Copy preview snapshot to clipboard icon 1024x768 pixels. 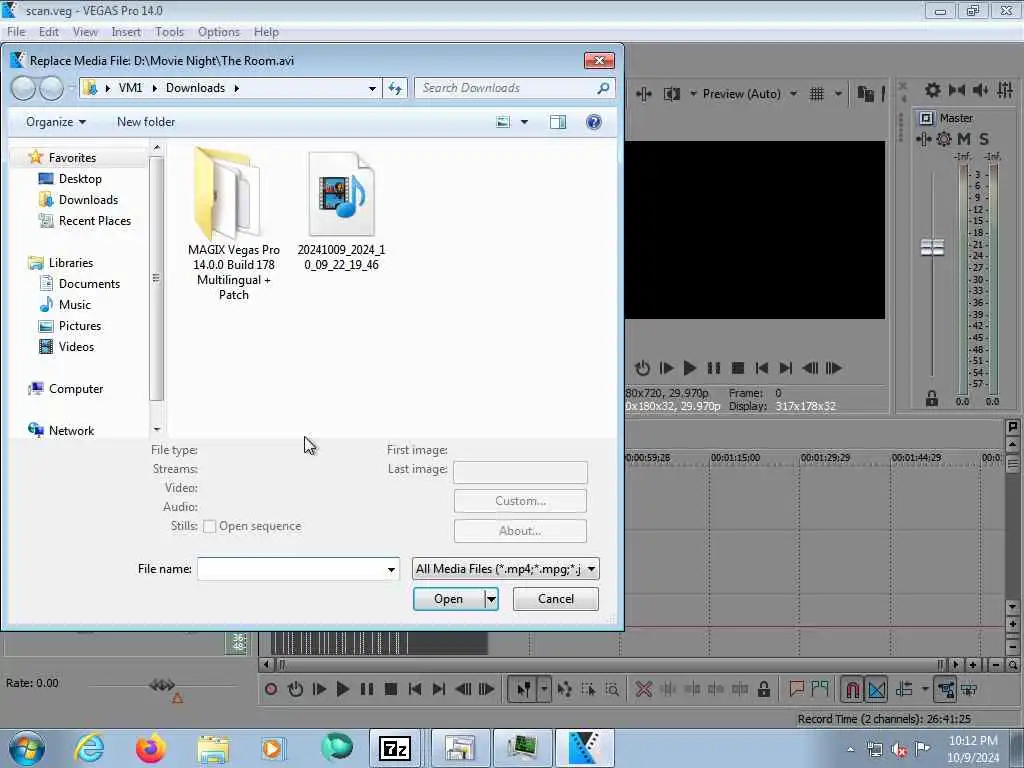865,94
